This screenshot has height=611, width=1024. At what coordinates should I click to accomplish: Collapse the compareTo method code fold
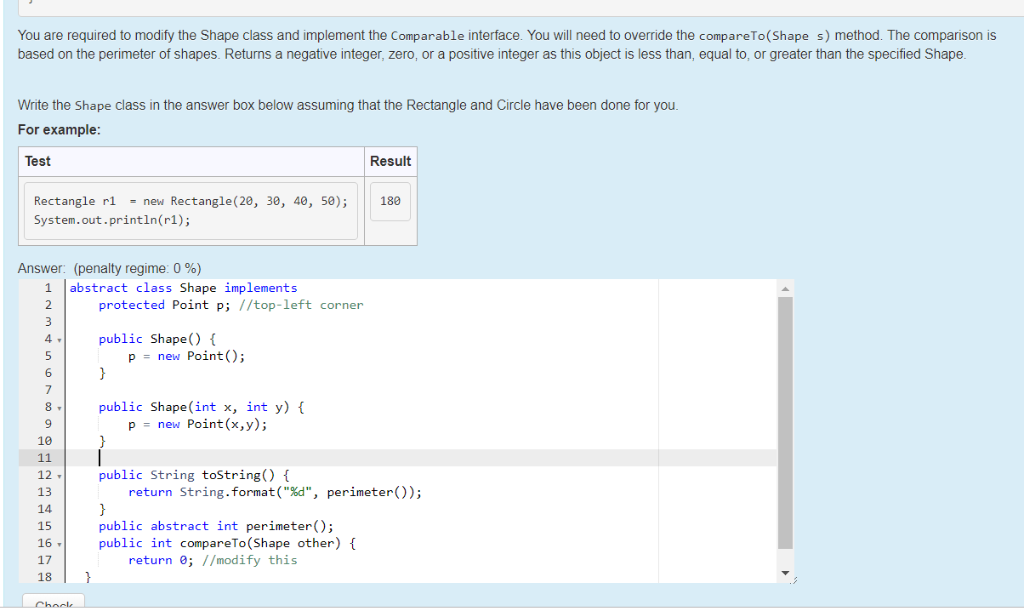click(57, 543)
